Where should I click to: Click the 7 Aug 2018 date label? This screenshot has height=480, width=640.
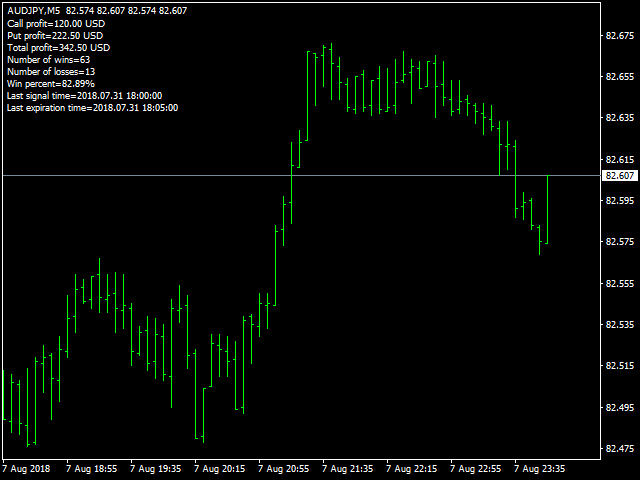[x=26, y=469]
